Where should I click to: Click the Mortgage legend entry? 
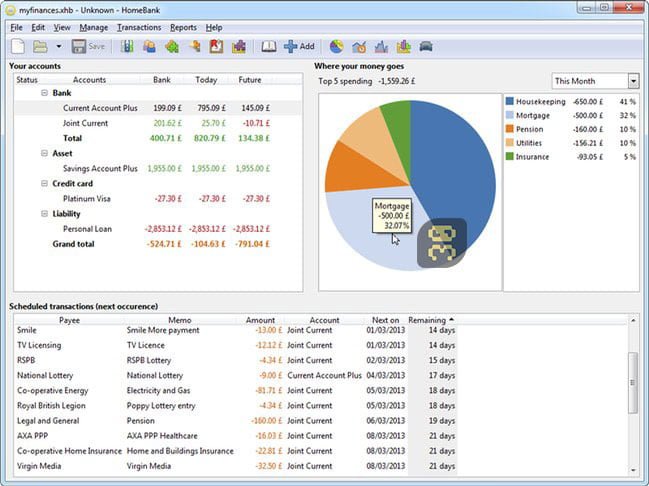[571, 115]
